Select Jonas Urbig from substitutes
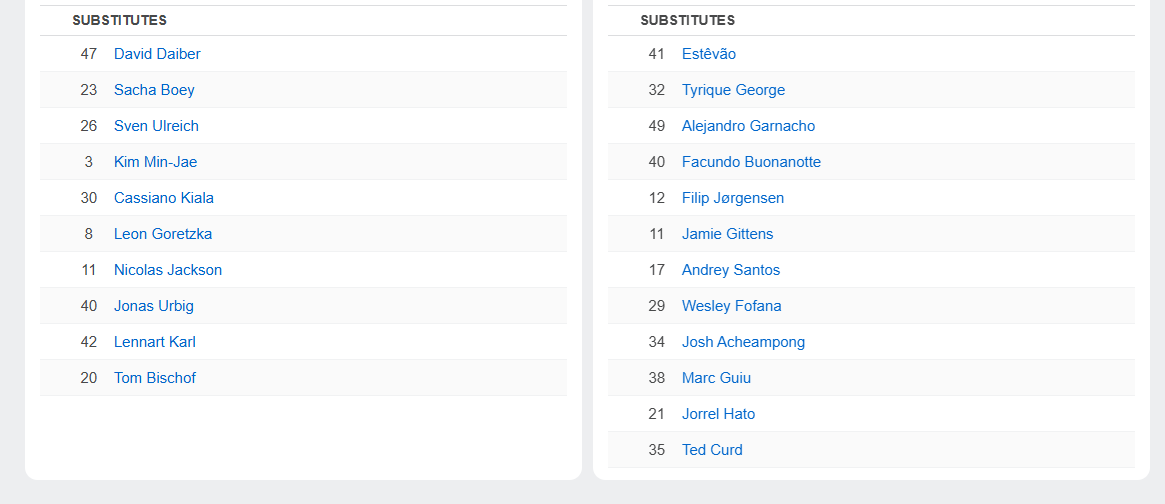The width and height of the screenshot is (1165, 504). pos(154,306)
